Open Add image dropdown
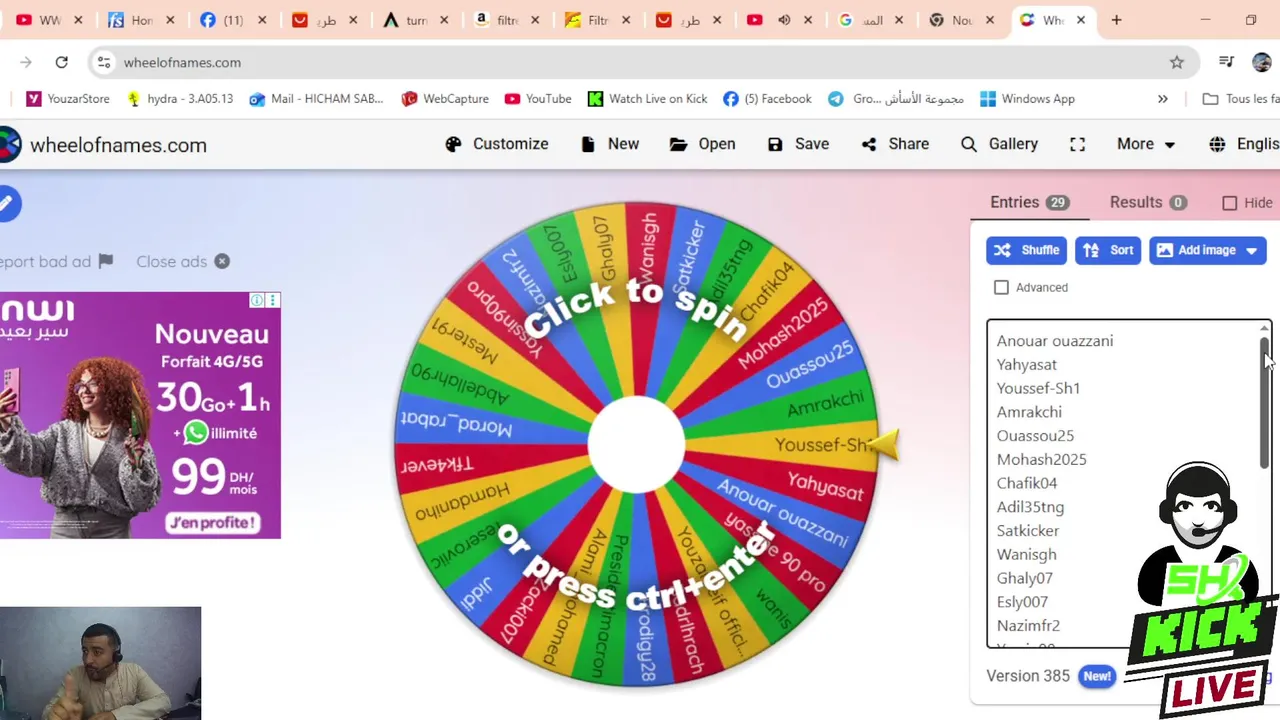The width and height of the screenshot is (1280, 720). tap(1208, 250)
